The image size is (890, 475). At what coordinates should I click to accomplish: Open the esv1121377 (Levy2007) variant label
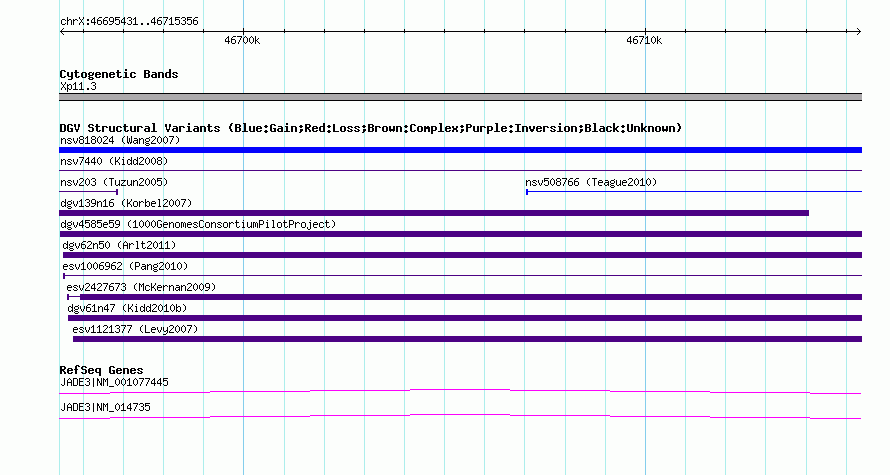tap(135, 329)
